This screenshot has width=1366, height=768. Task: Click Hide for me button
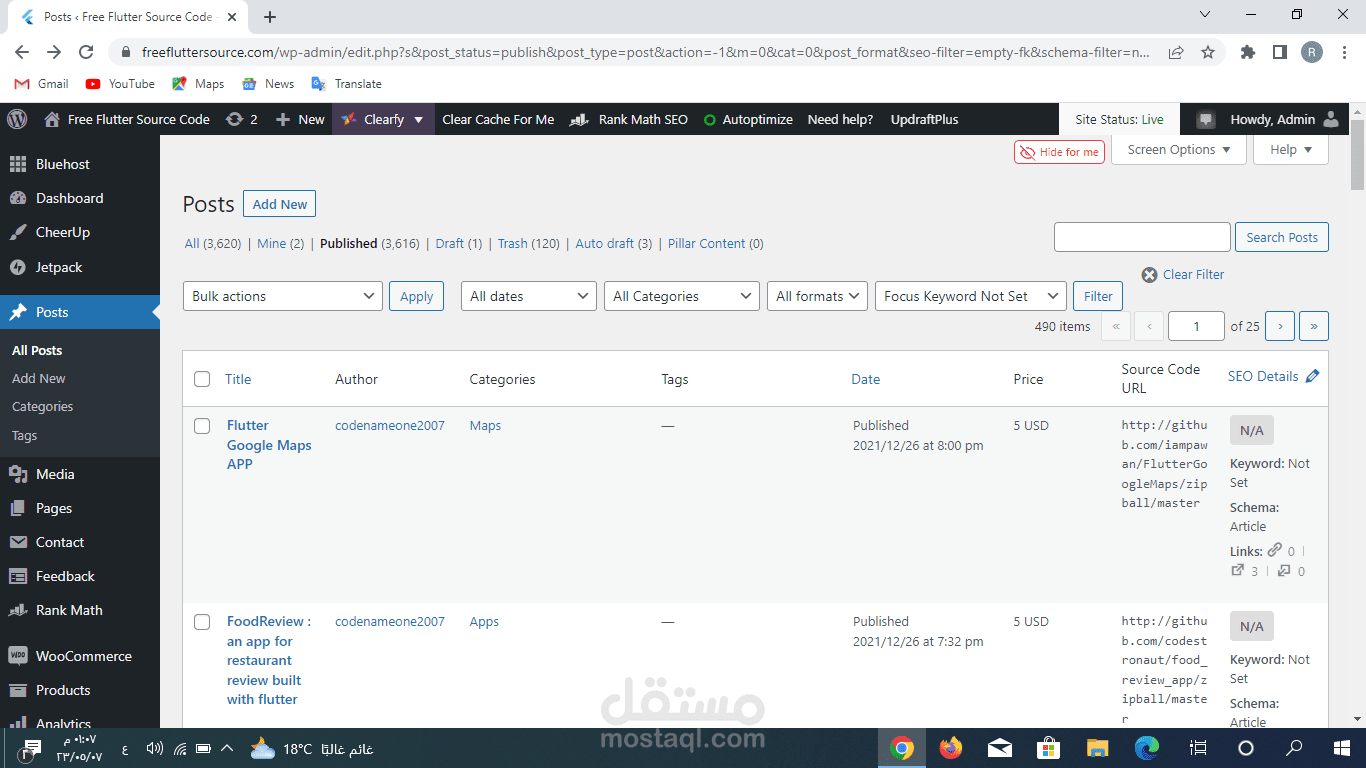(1059, 152)
